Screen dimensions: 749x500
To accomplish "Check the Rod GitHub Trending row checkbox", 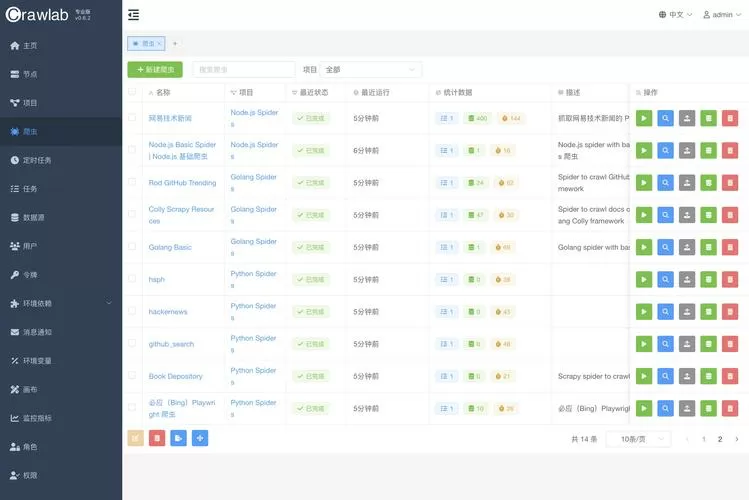I will pyautogui.click(x=132, y=182).
